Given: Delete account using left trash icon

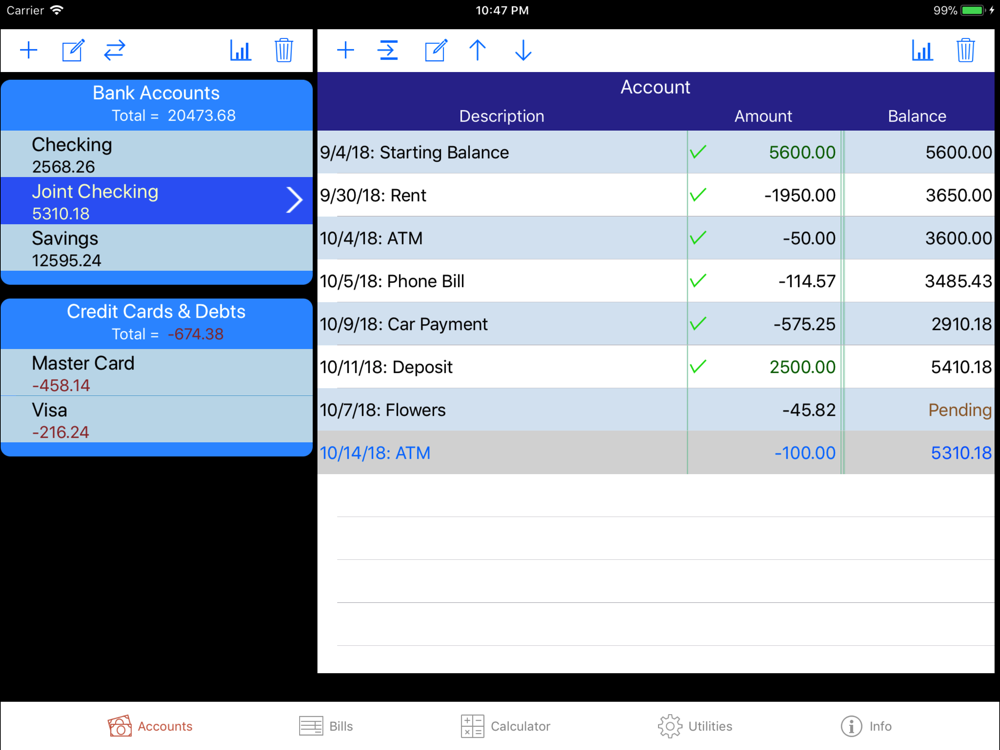Looking at the screenshot, I should [x=284, y=50].
